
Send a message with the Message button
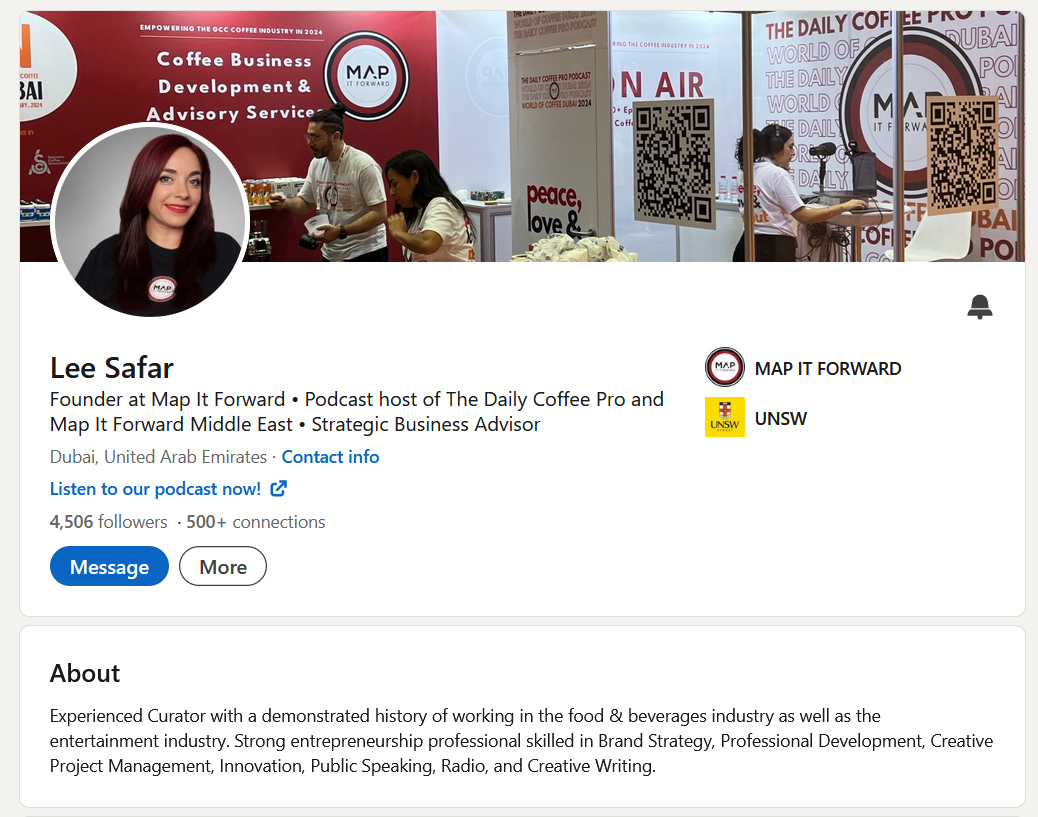pos(109,566)
